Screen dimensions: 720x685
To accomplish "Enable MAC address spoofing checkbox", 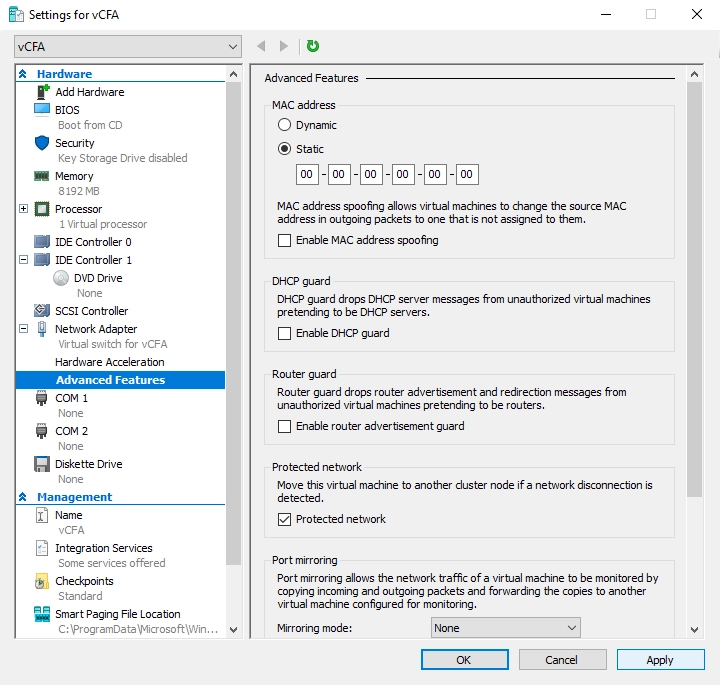I will point(284,240).
